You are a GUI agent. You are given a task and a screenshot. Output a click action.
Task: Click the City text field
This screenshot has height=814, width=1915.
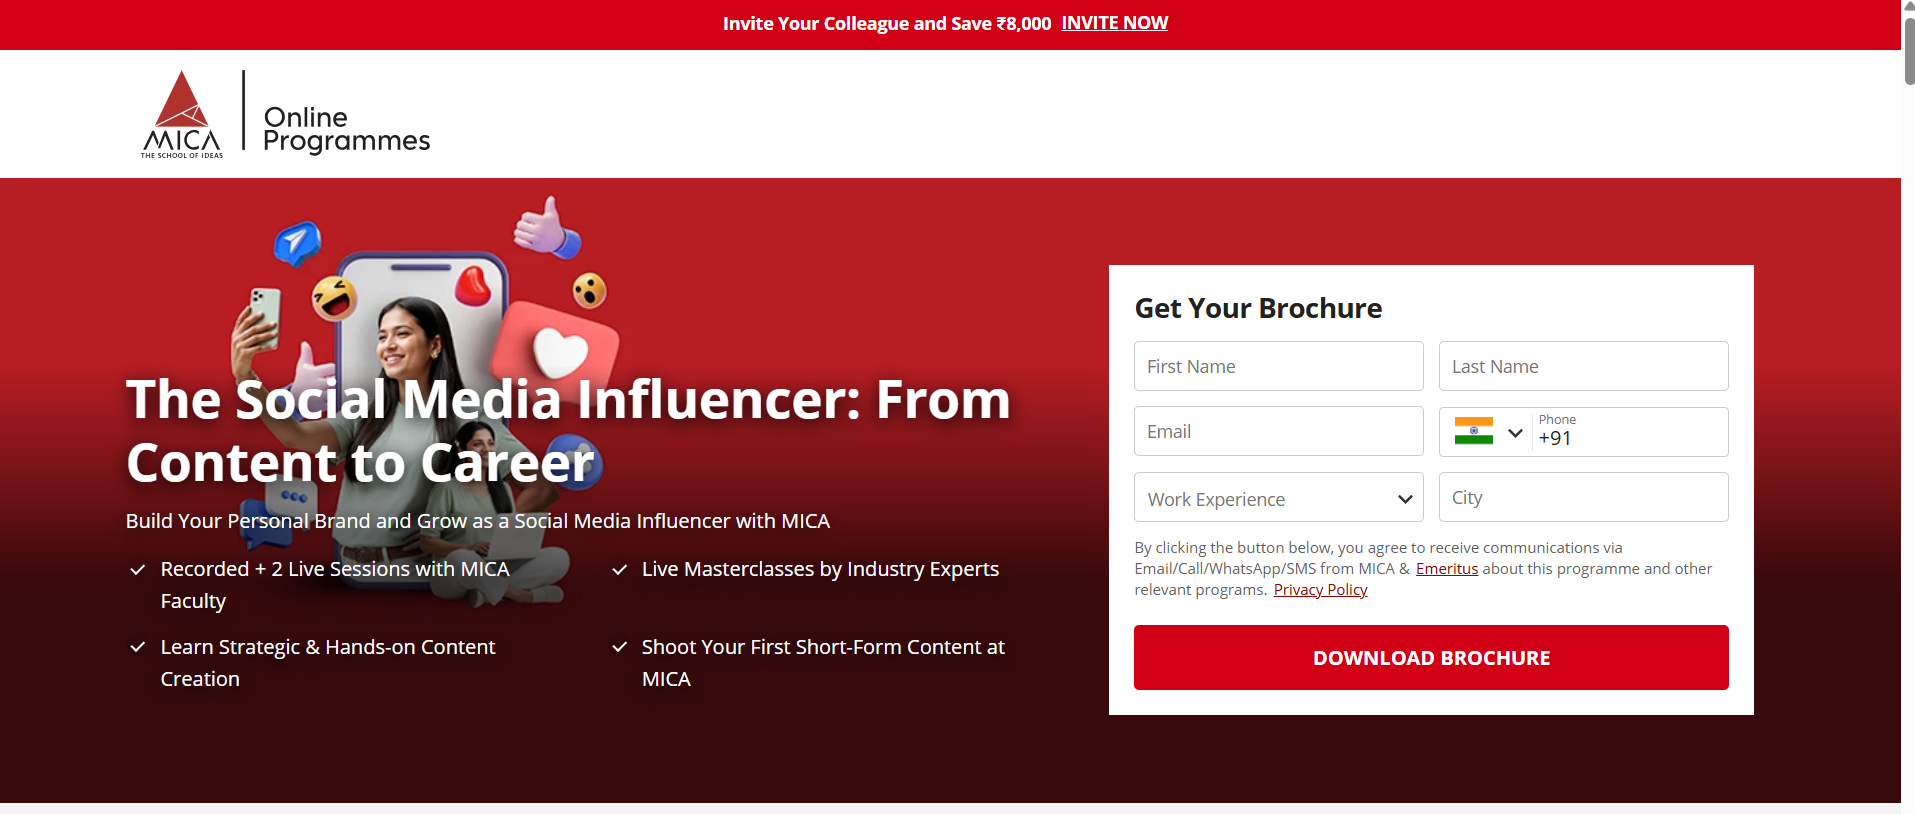point(1583,498)
